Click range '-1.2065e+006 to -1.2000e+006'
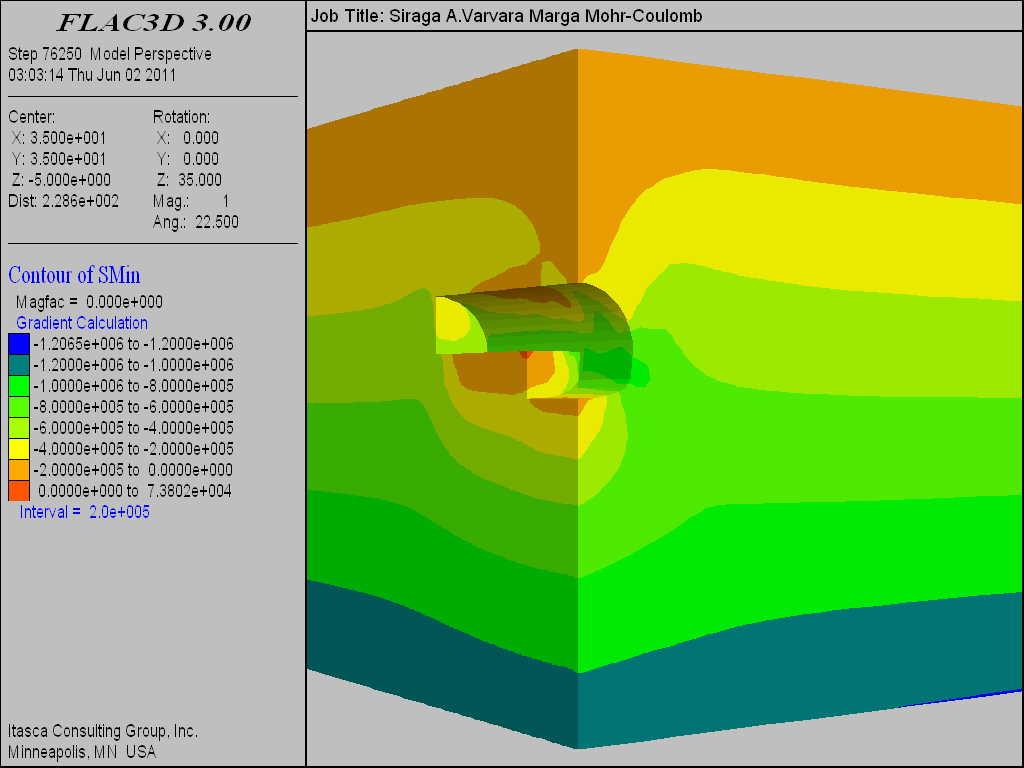Image resolution: width=1024 pixels, height=768 pixels. click(133, 344)
